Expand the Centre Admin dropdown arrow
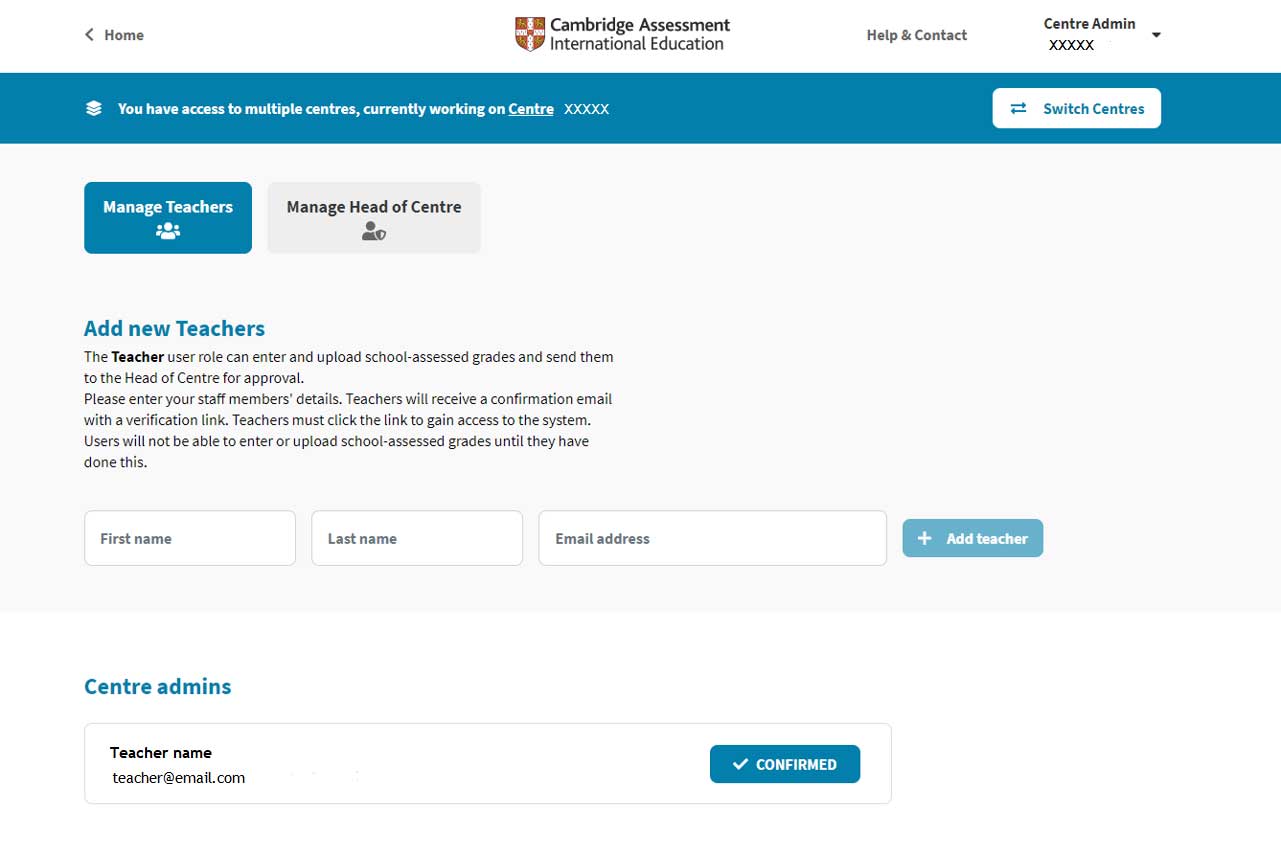This screenshot has height=855, width=1281. [1156, 35]
